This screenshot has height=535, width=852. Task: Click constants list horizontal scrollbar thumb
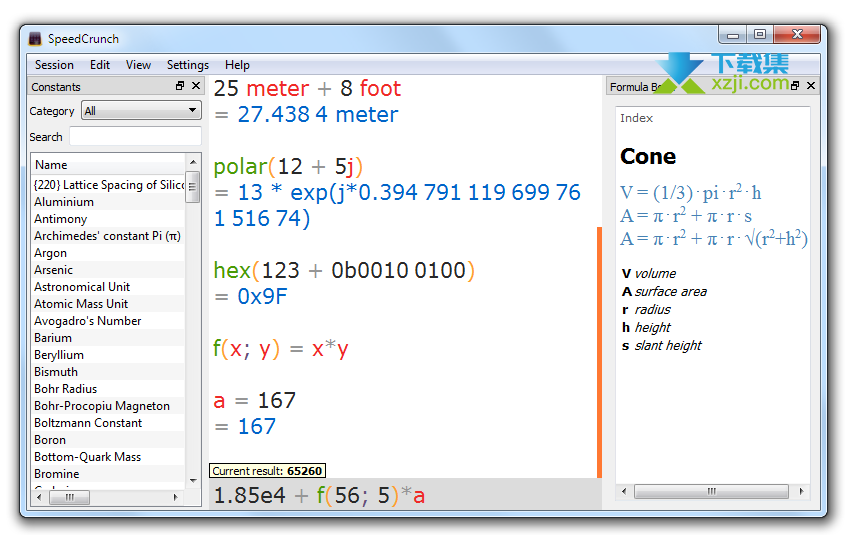pos(70,497)
